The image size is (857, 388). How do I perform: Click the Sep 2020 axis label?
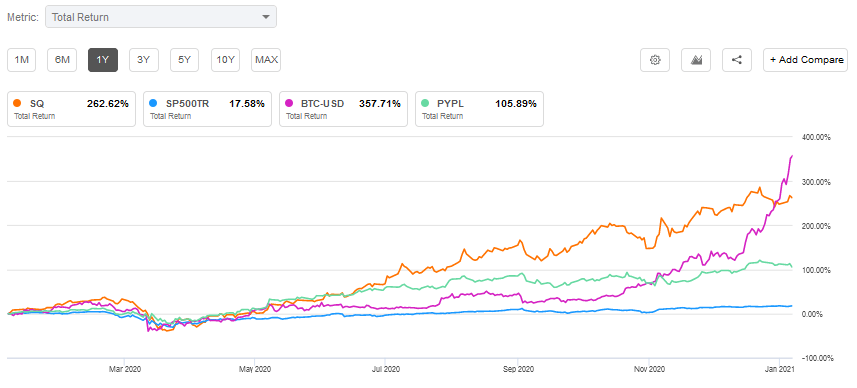point(518,369)
